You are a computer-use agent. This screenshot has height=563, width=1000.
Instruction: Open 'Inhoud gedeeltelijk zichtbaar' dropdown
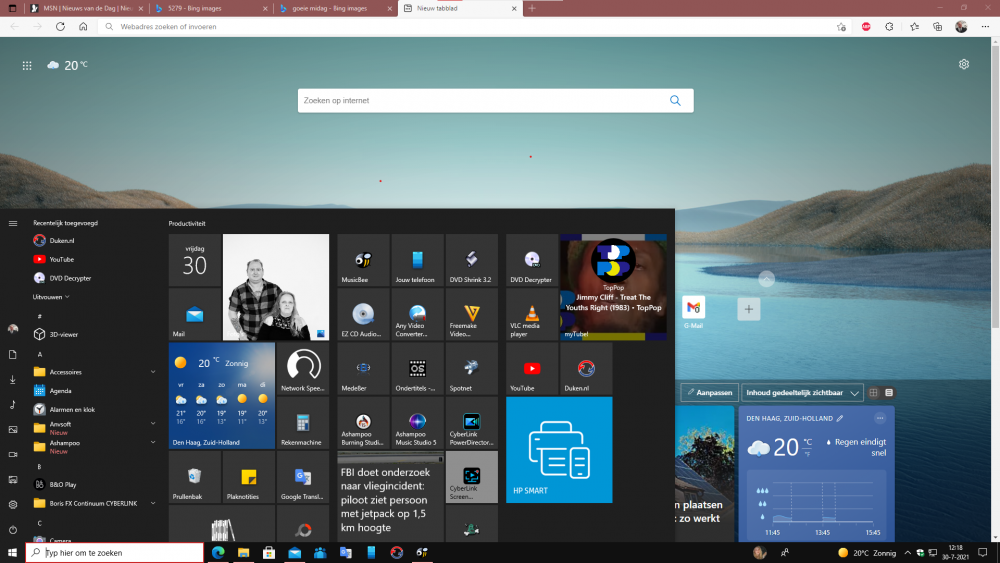click(802, 393)
